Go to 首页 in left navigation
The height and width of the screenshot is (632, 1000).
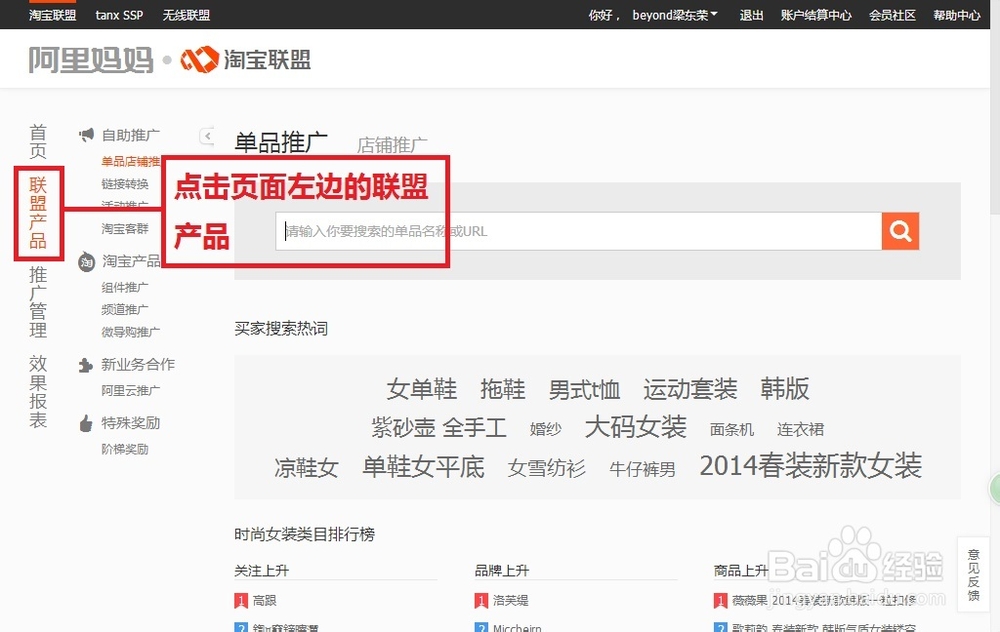(38, 142)
